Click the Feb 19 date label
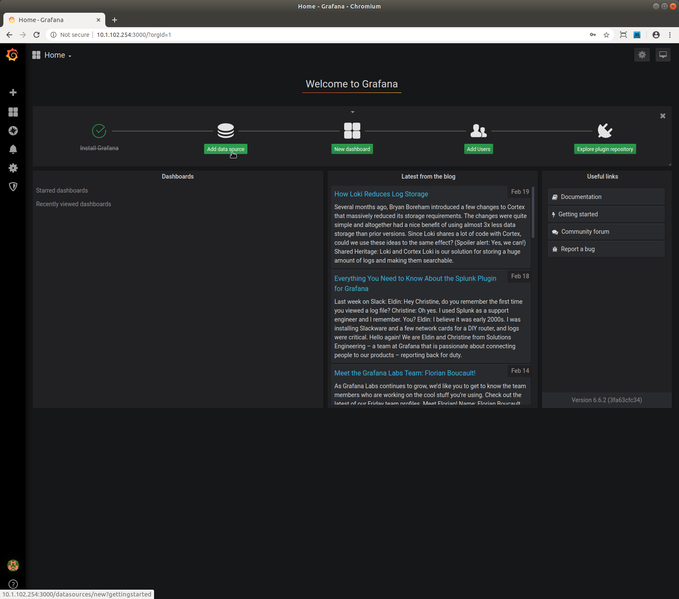679x599 pixels. 520,191
